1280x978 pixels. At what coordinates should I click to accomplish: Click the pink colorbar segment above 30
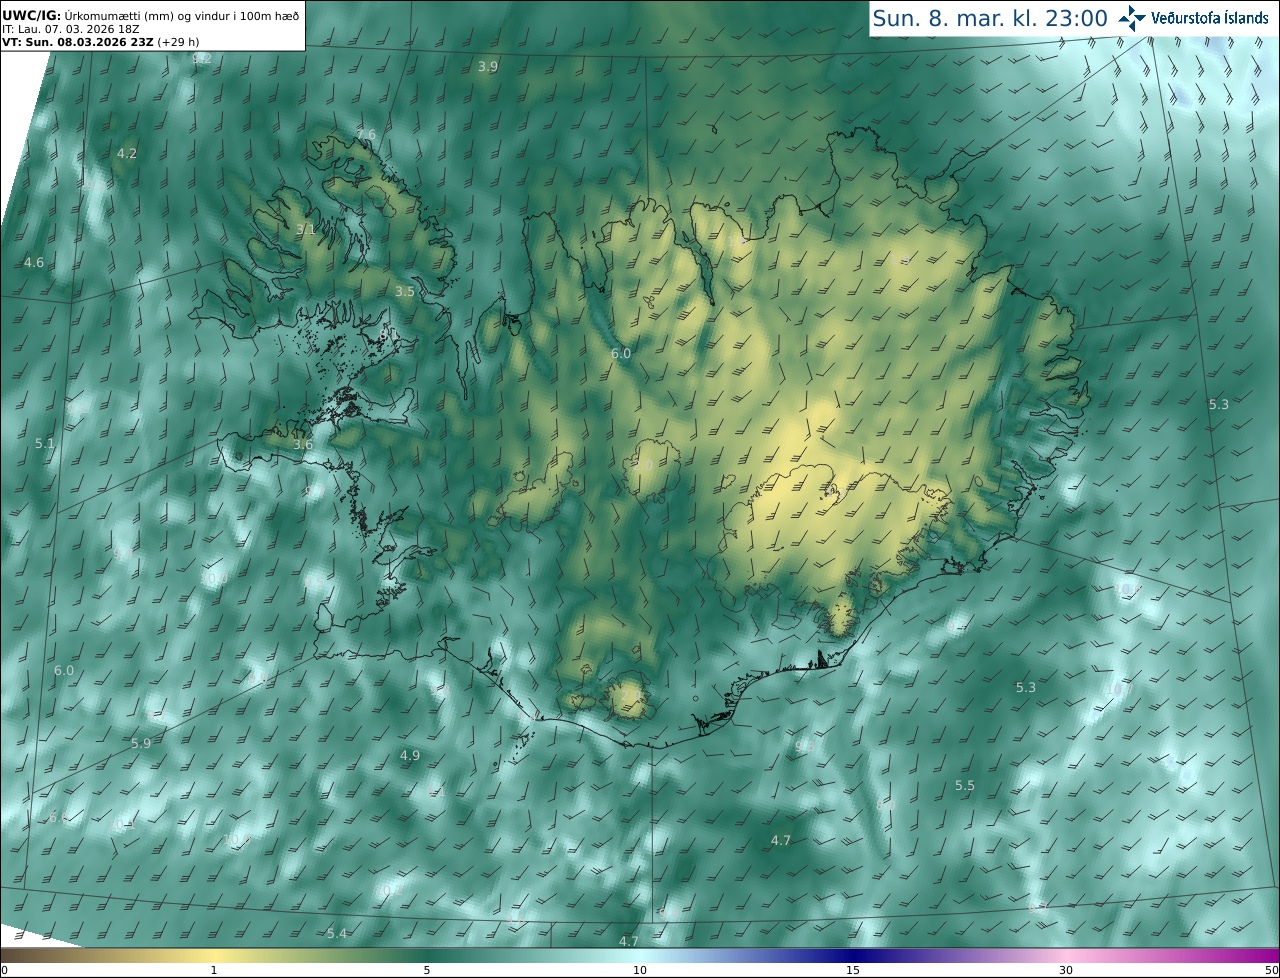click(x=1066, y=954)
